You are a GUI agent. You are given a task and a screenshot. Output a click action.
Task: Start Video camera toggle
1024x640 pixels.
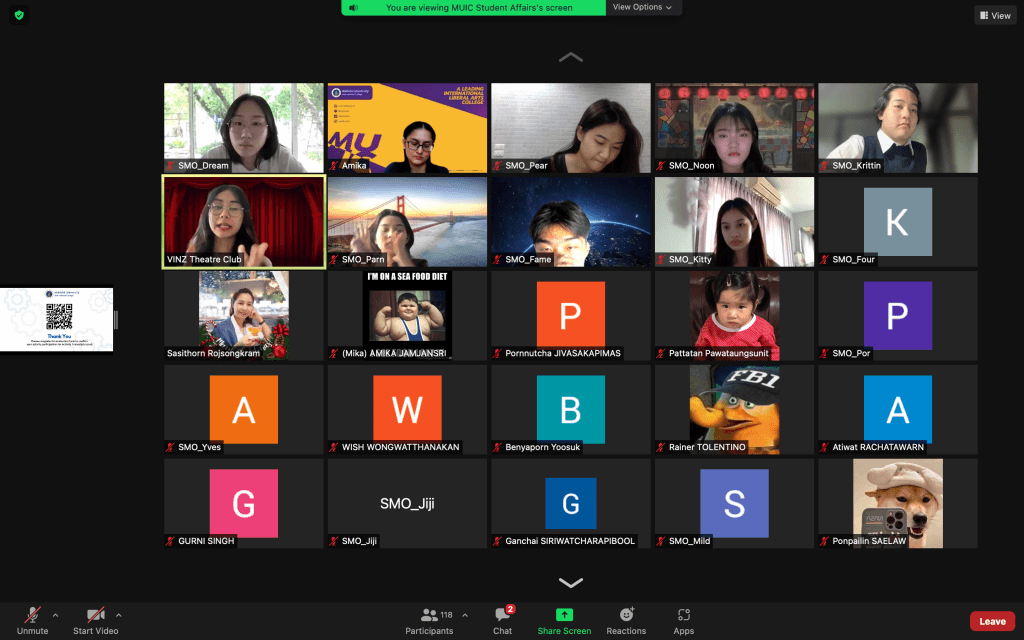[x=95, y=615]
